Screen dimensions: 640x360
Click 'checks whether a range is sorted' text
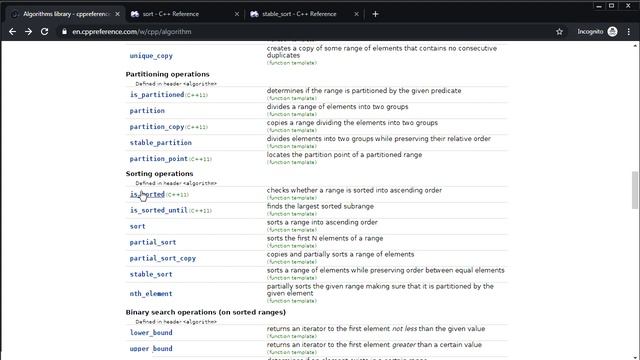coord(354,190)
